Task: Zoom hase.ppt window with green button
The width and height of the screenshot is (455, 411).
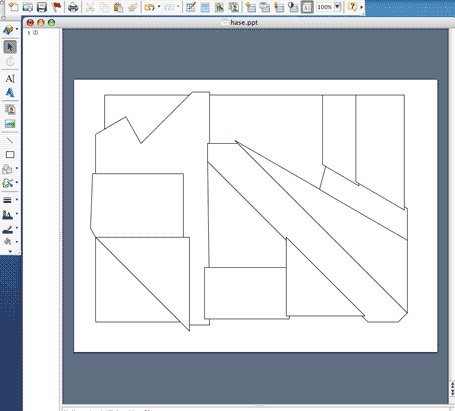Action: 51,22
